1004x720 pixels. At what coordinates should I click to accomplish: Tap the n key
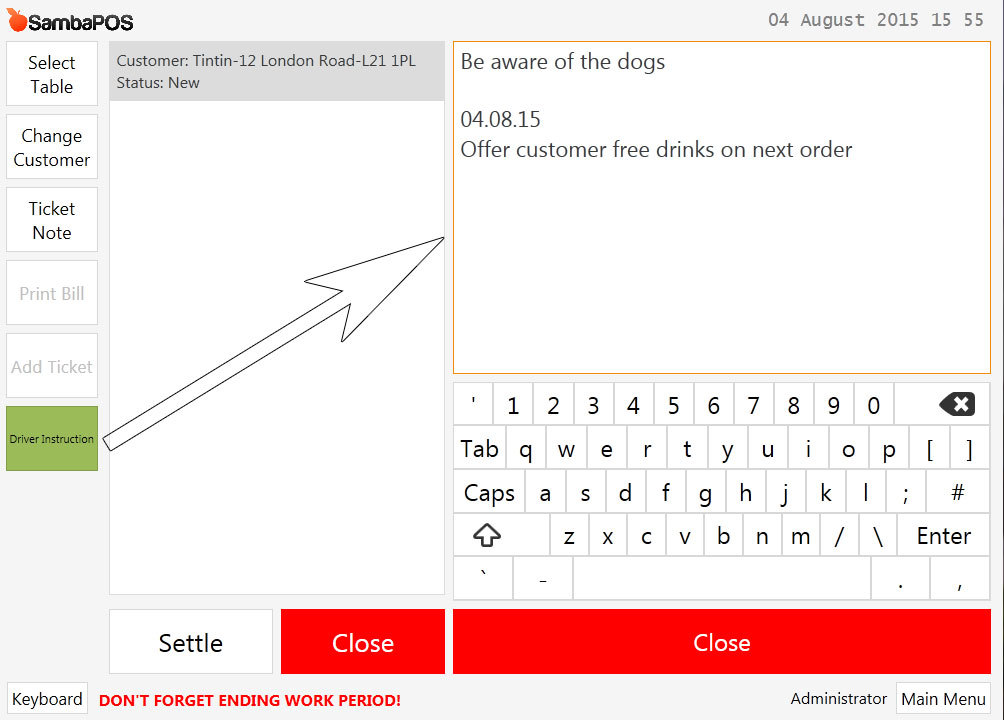click(762, 535)
